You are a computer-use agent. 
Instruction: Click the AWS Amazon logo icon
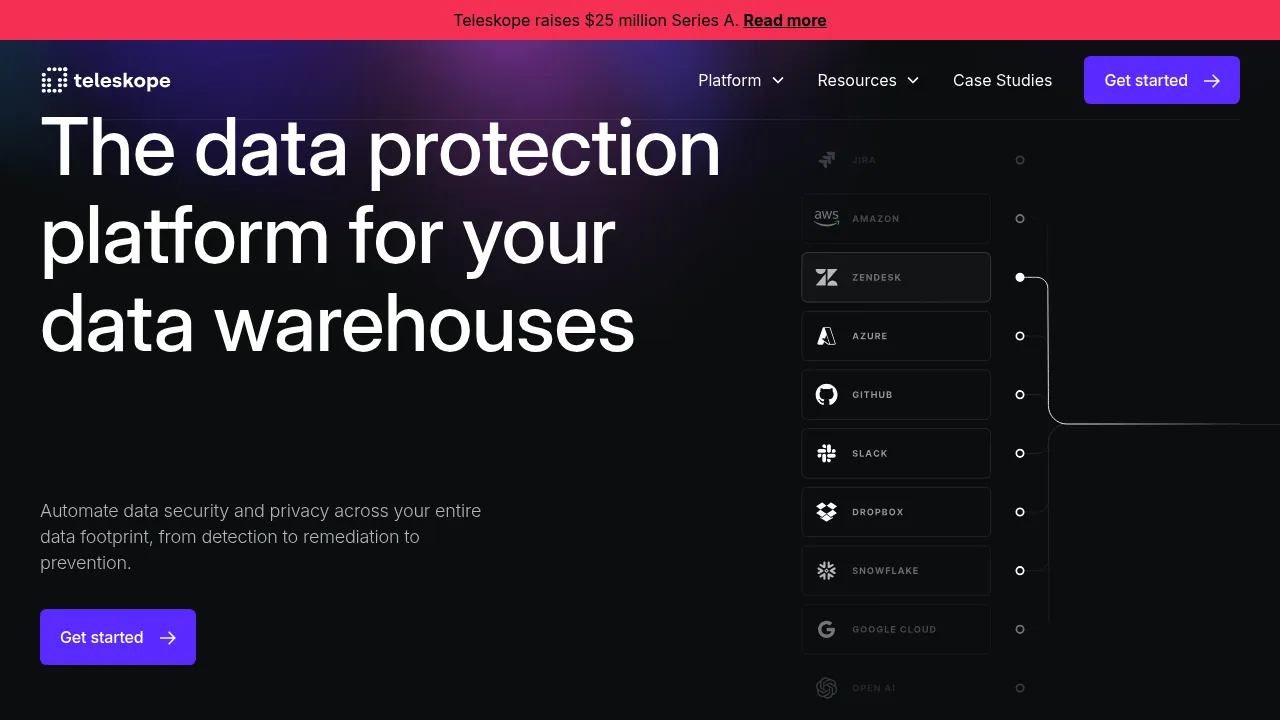[826, 219]
